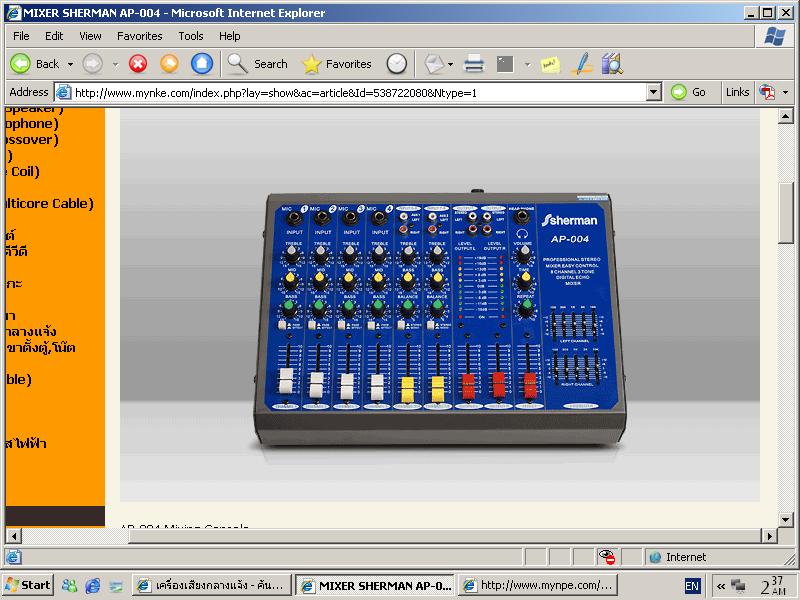Click the network computers tray icon
Image resolution: width=800 pixels, height=600 pixels.
[x=738, y=586]
